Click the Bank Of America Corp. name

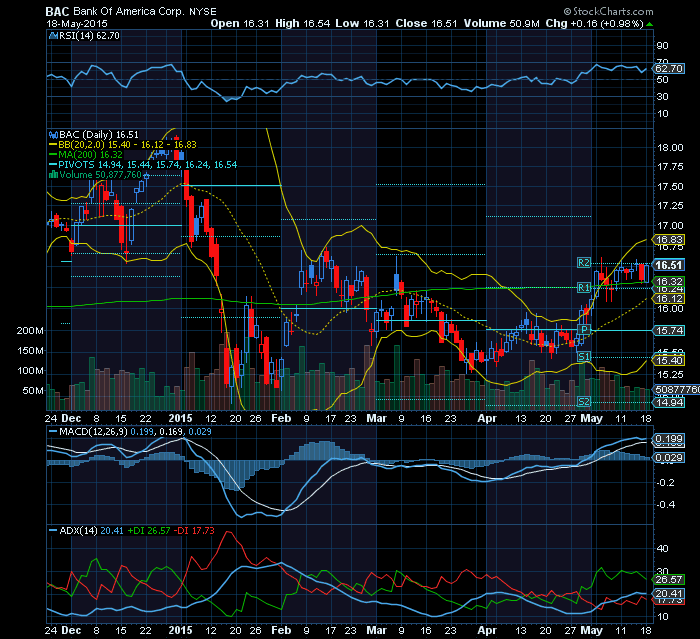(129, 12)
